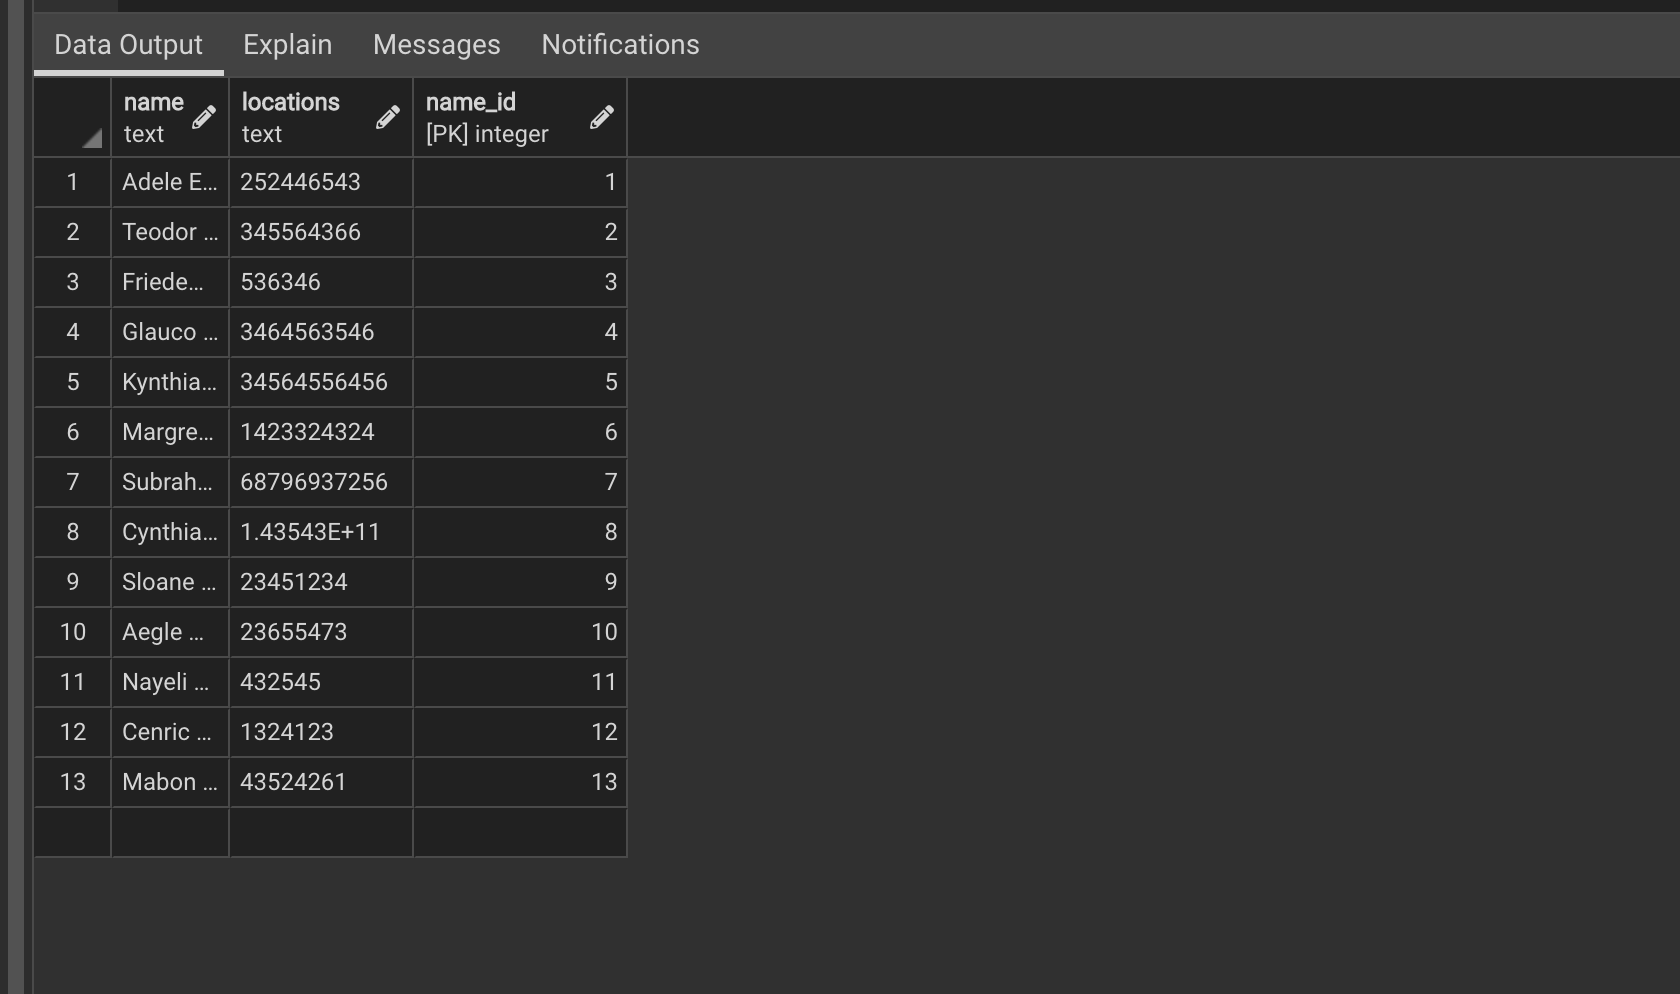Select row number 1 header
Screen dimensions: 1680x994
(x=72, y=182)
